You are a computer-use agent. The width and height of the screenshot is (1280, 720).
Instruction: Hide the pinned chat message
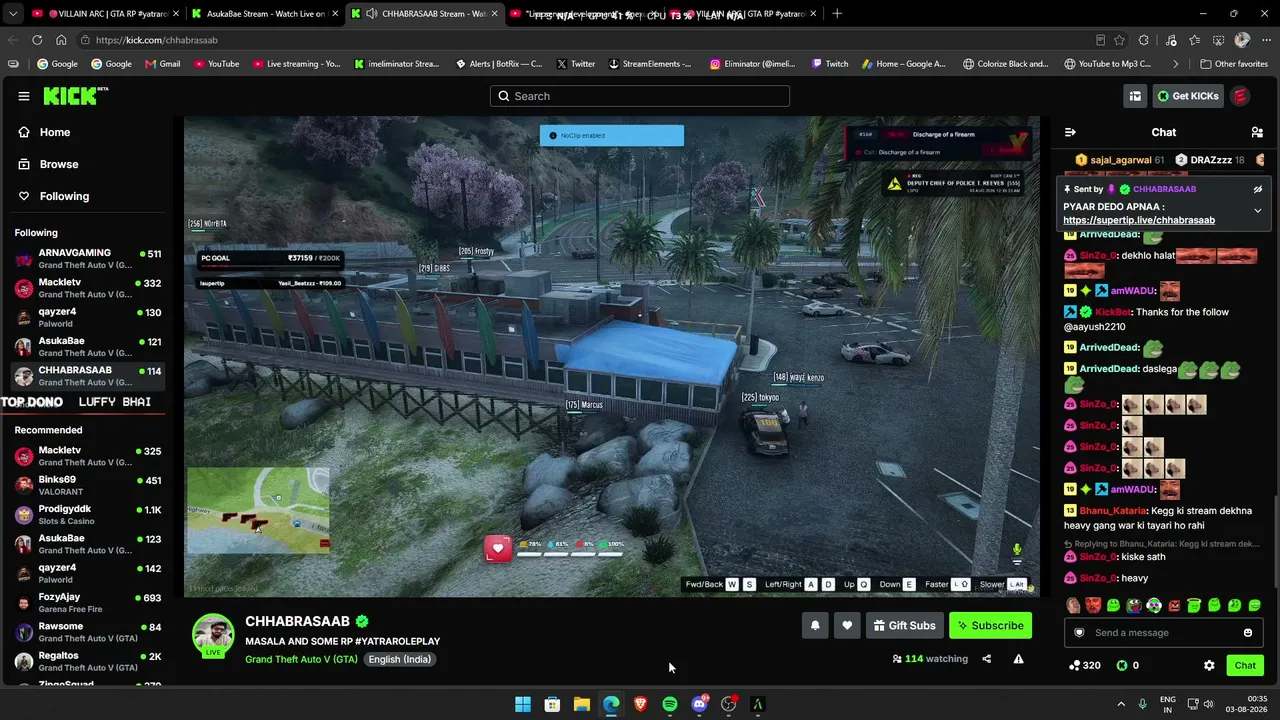pyautogui.click(x=1258, y=189)
